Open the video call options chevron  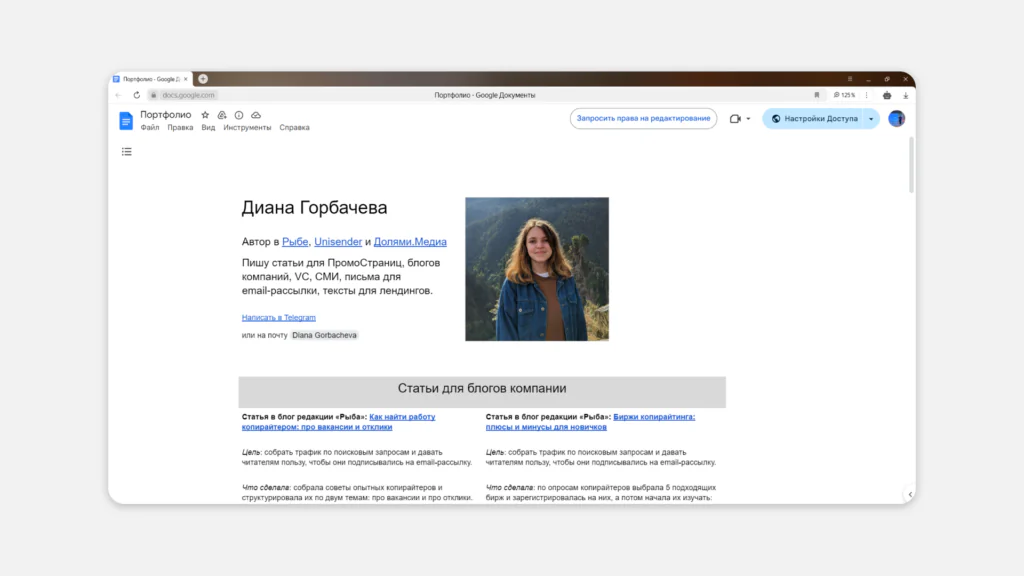(x=747, y=117)
